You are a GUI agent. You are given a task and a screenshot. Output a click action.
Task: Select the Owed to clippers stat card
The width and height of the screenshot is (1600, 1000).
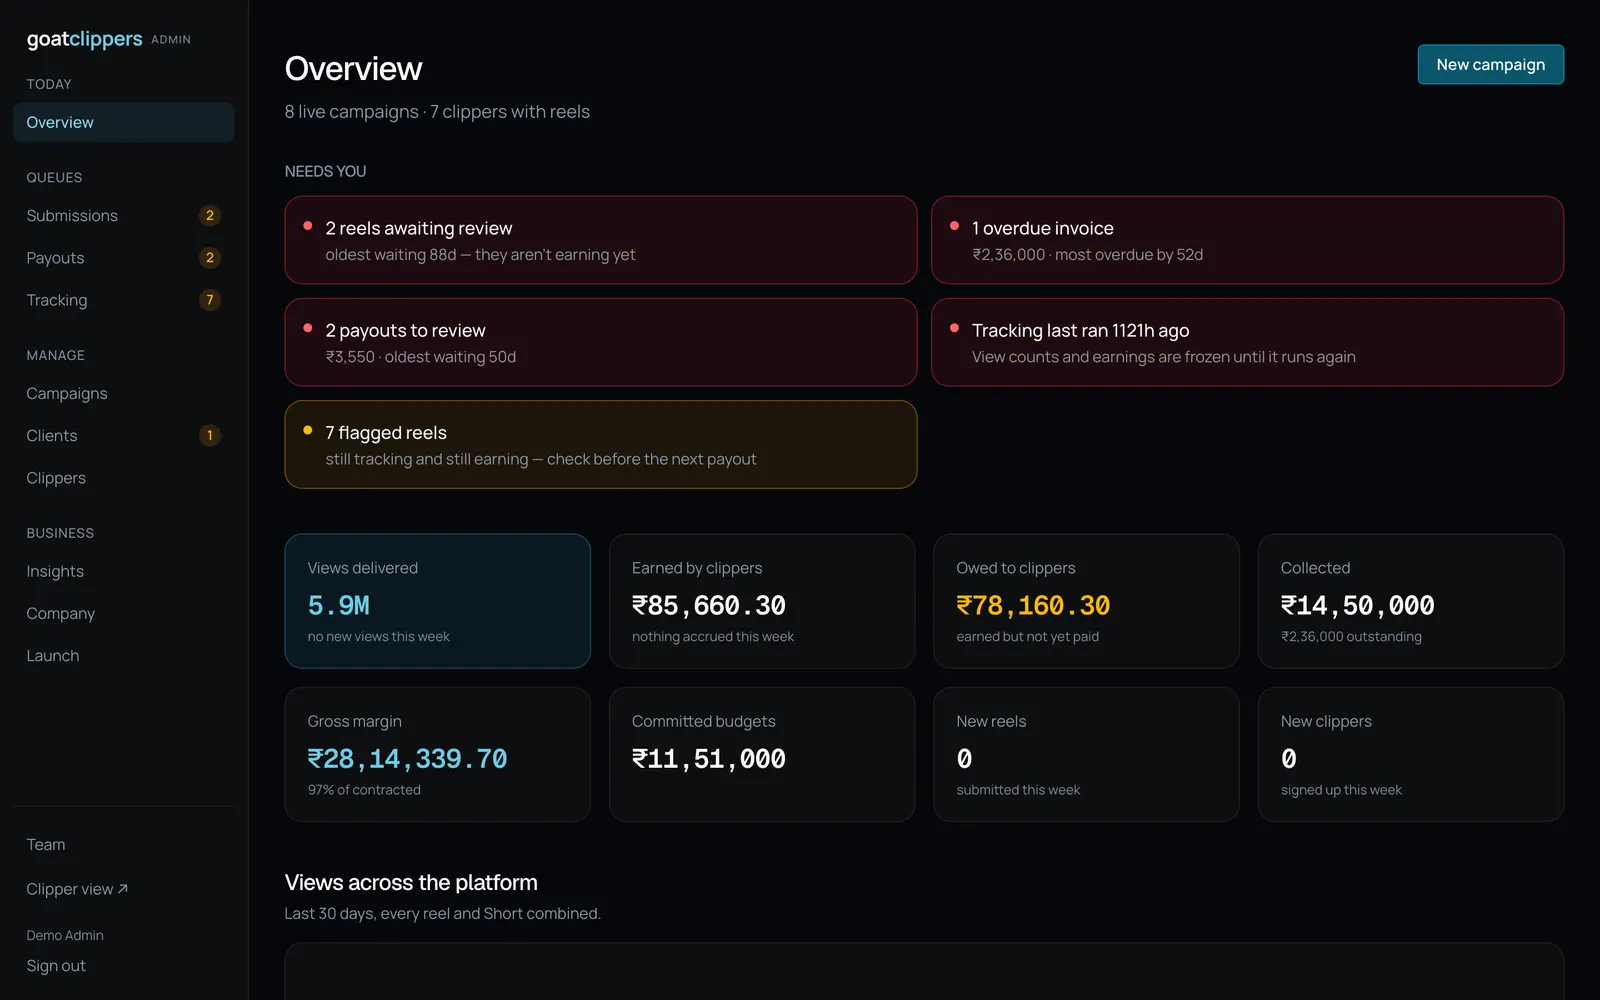[x=1086, y=601]
